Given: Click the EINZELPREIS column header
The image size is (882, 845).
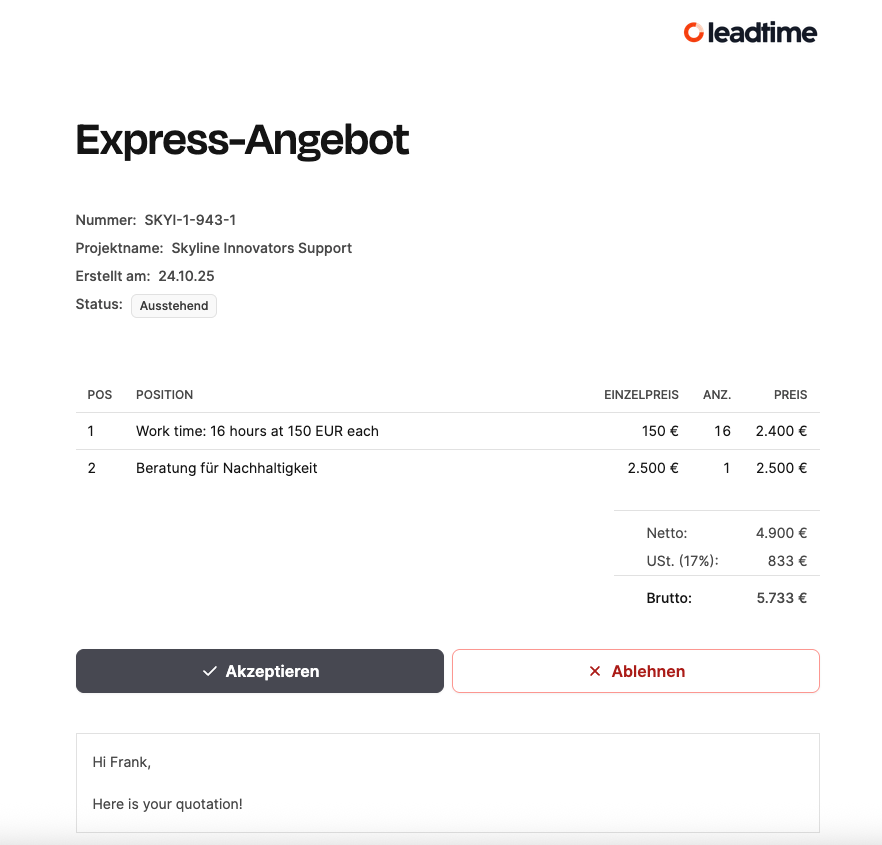Looking at the screenshot, I should (x=641, y=395).
